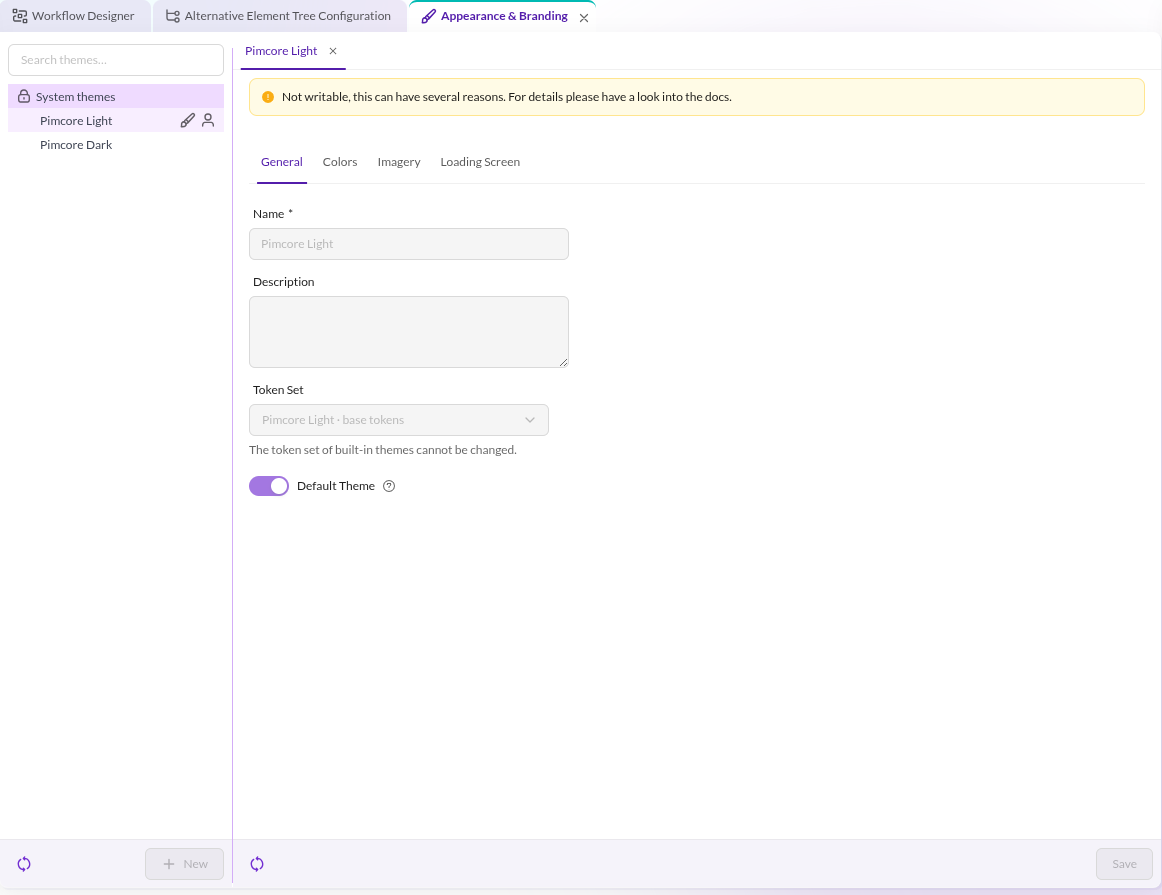Click the Not writable warning message
This screenshot has width=1162, height=895.
[507, 97]
